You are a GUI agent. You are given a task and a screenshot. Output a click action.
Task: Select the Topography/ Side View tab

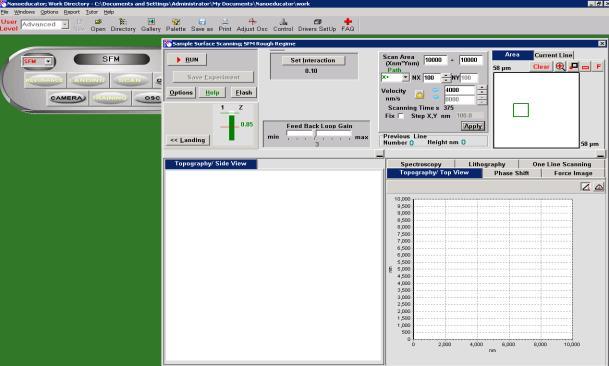pos(211,164)
